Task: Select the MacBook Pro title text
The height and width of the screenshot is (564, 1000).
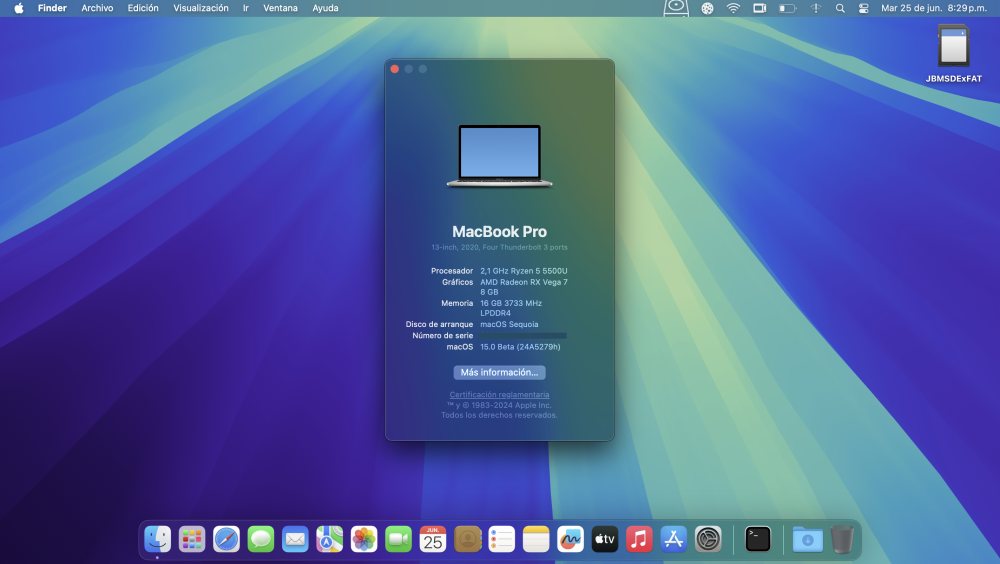Action: coord(499,232)
